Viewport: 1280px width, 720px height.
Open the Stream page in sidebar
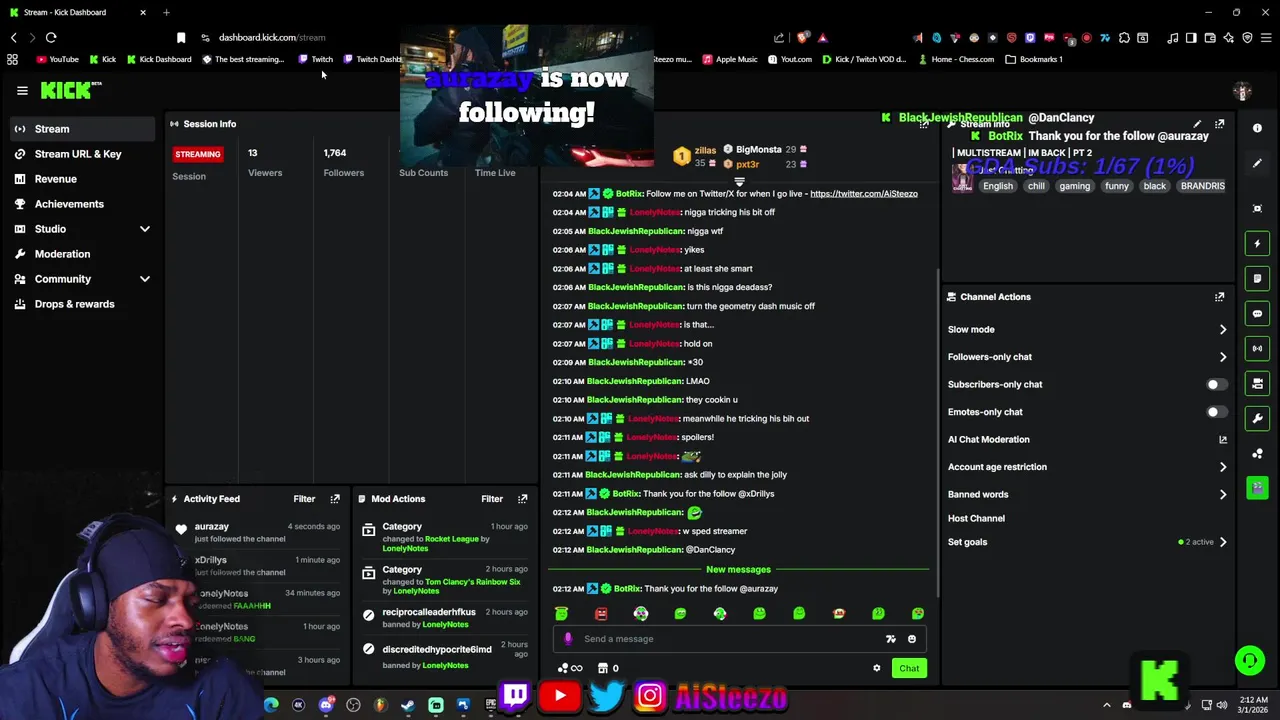(81, 129)
